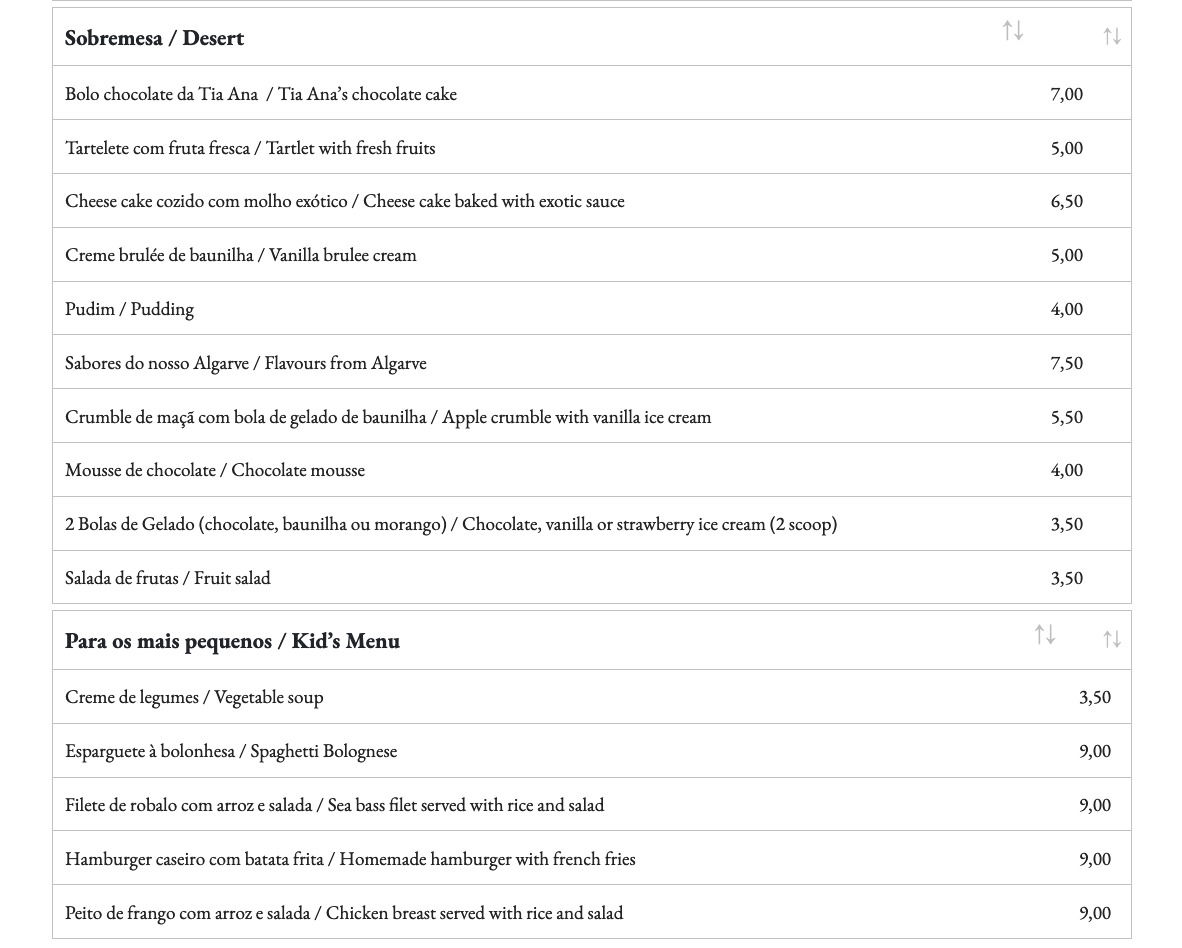Screen dimensions: 1182x948
Task: Sort the Sobremesa / Desert table by item name
Action: 1013,31
